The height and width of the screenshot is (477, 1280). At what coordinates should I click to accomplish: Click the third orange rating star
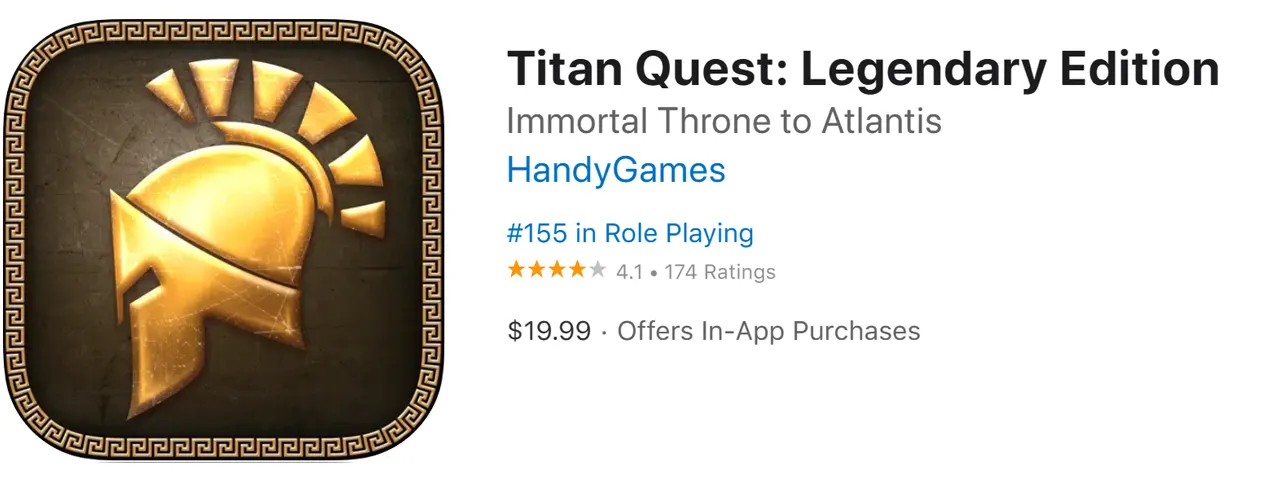[x=557, y=270]
